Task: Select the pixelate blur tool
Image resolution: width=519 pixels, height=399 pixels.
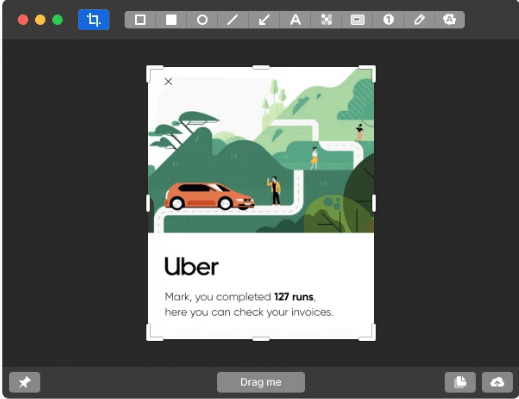Action: [x=326, y=20]
